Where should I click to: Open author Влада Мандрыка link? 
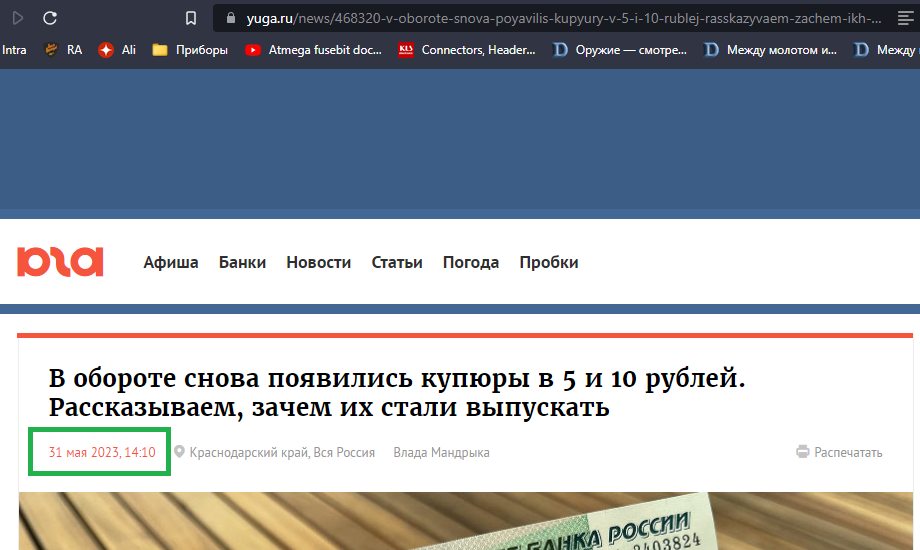(441, 453)
